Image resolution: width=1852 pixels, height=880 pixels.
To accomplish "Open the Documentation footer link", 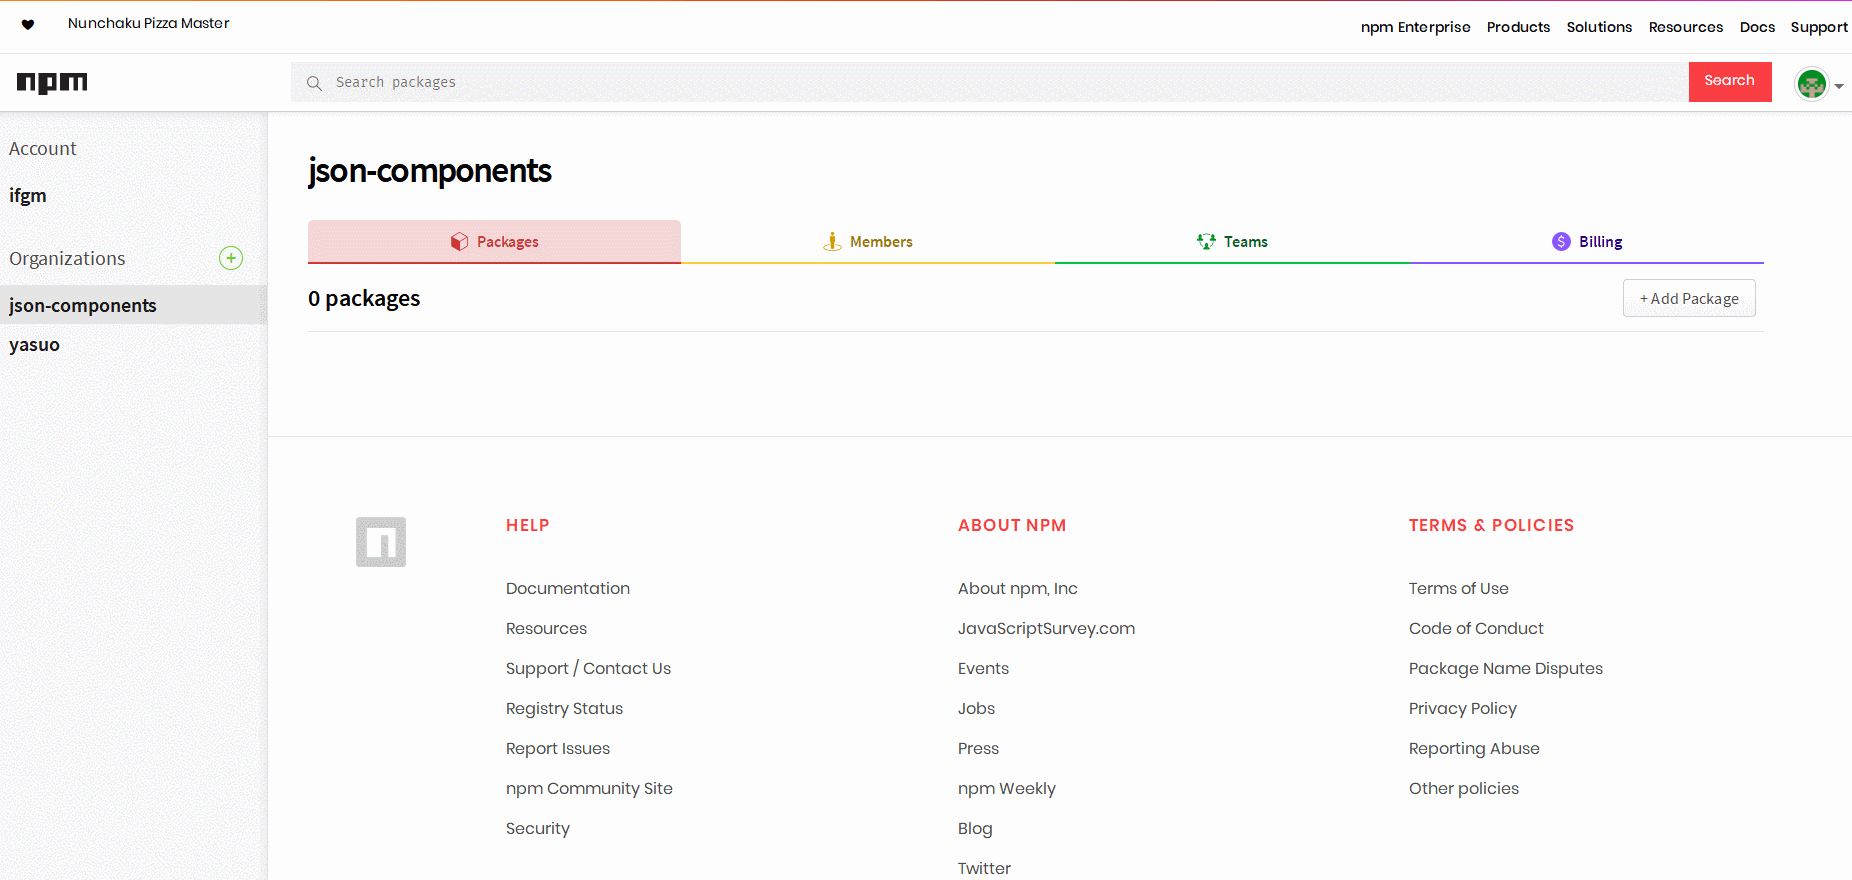I will [x=568, y=588].
